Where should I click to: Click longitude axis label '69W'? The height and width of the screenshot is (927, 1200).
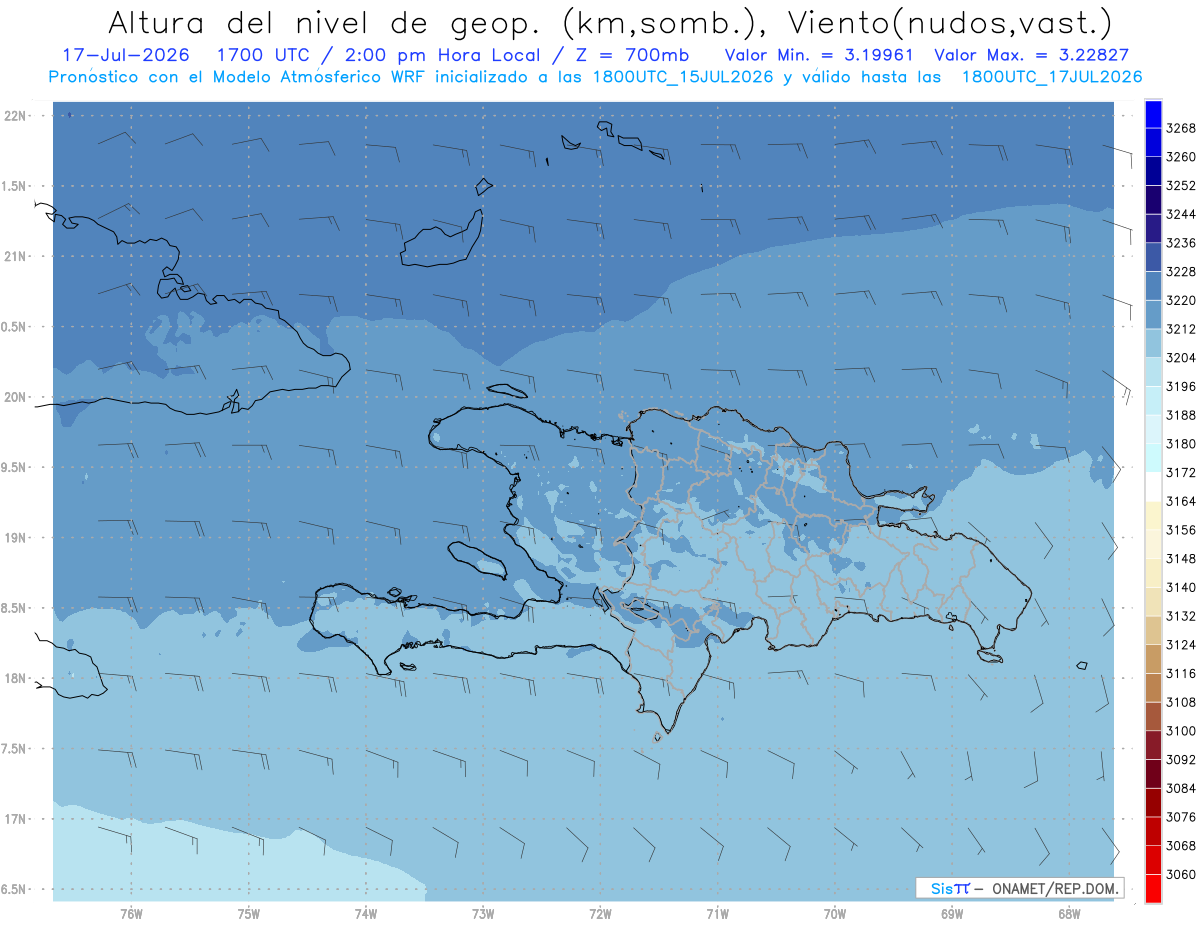click(x=952, y=914)
